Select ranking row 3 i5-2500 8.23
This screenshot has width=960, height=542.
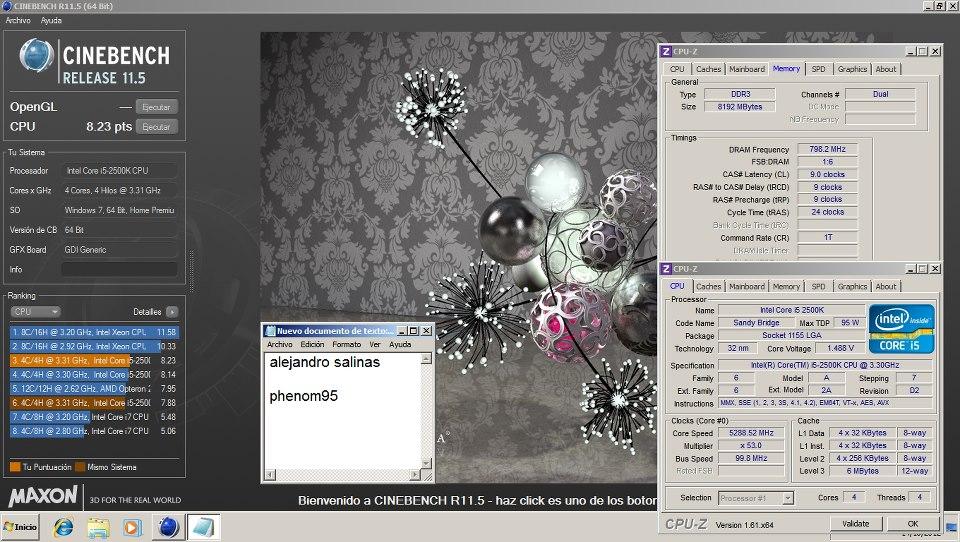click(94, 360)
